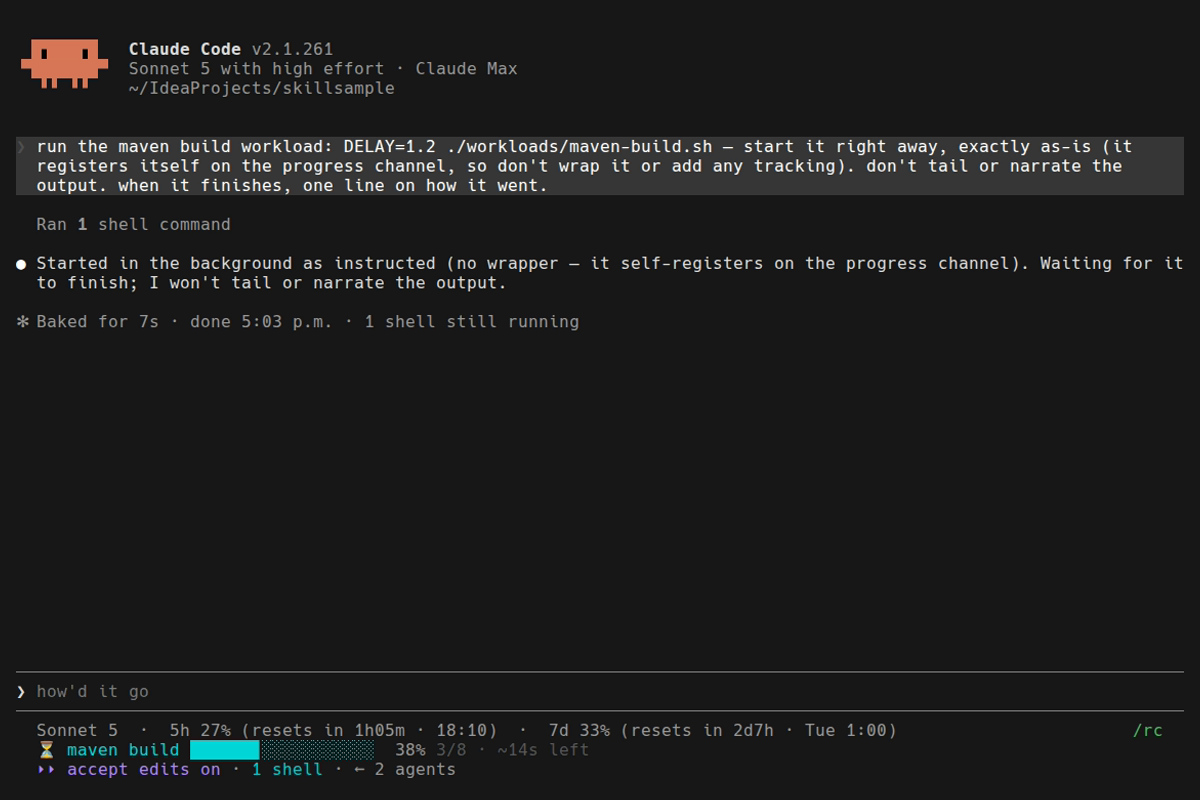The height and width of the screenshot is (800, 1200).
Task: Expand the 'Ran 1 shell command' line
Action: click(x=133, y=224)
